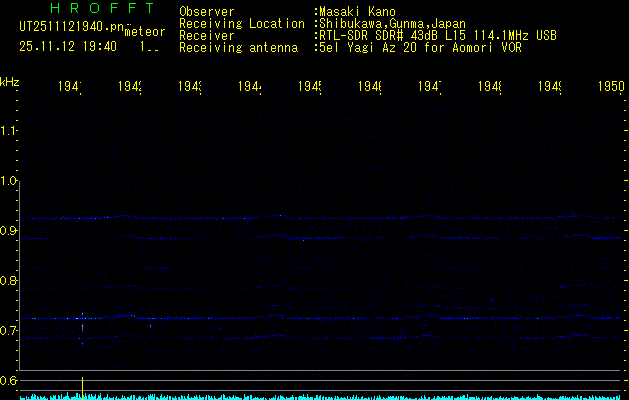Click the 0.7 frequency axis label

click(10, 330)
